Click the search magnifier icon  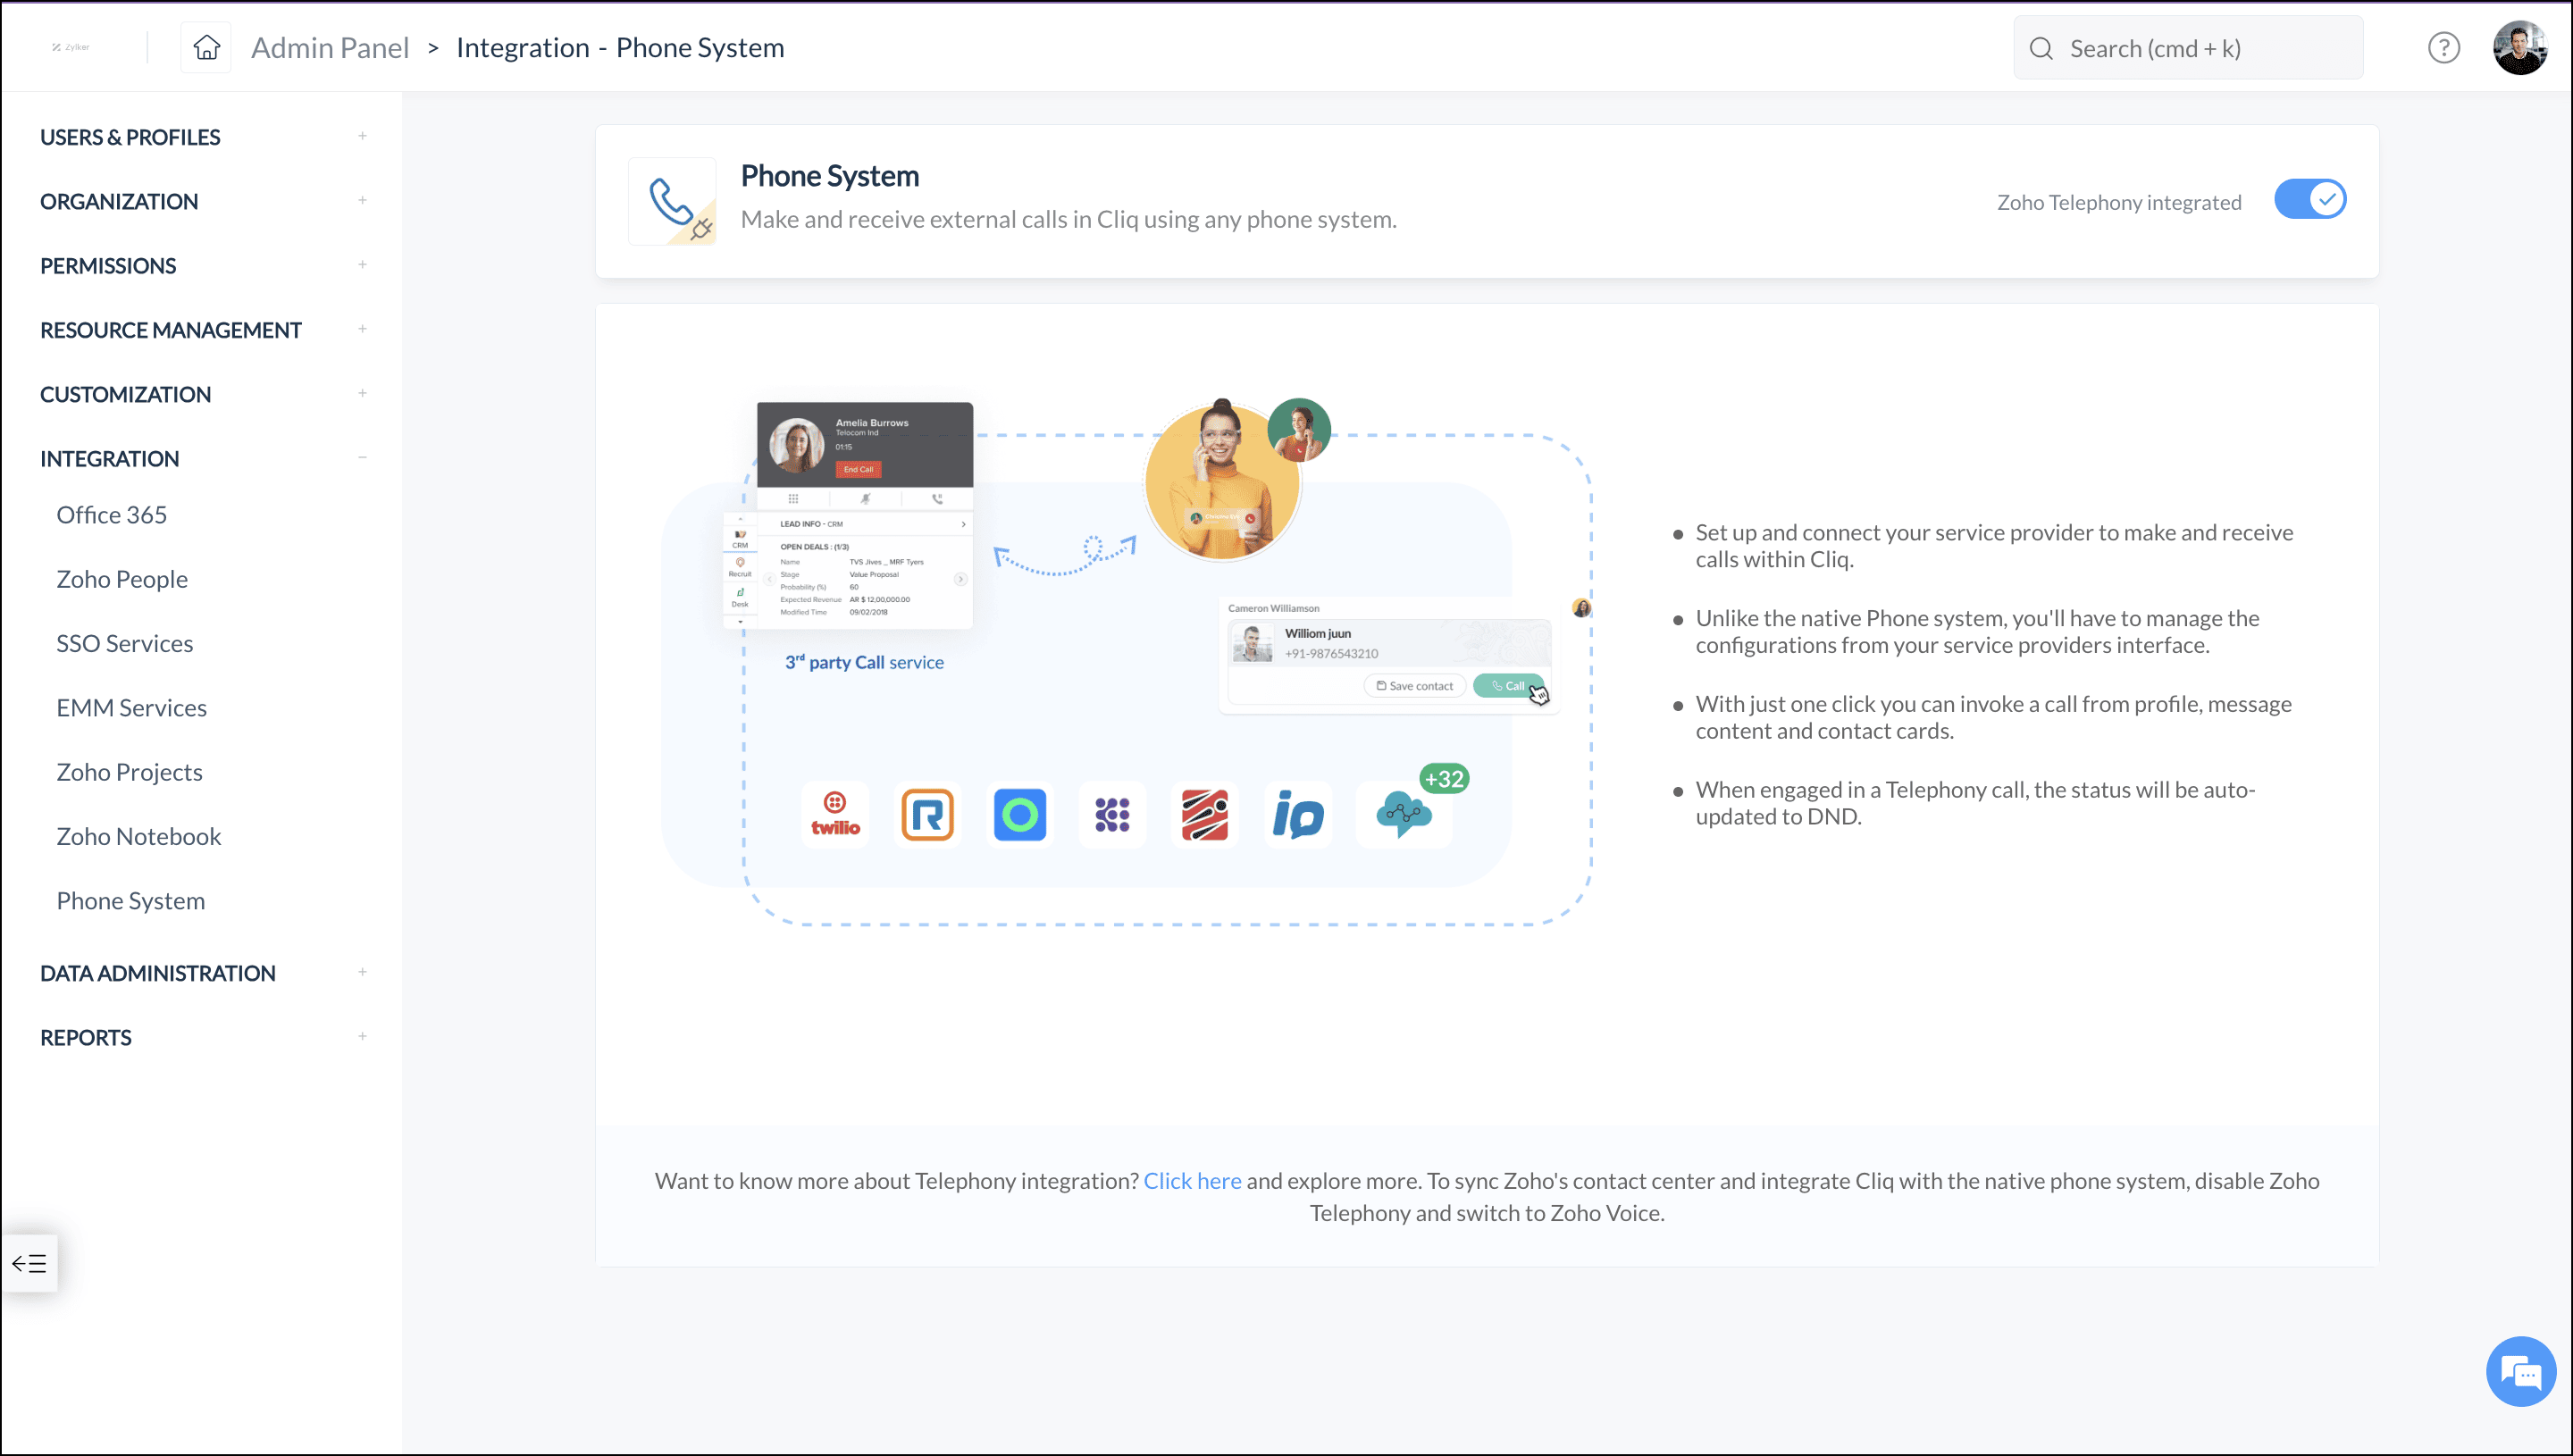pos(2041,48)
